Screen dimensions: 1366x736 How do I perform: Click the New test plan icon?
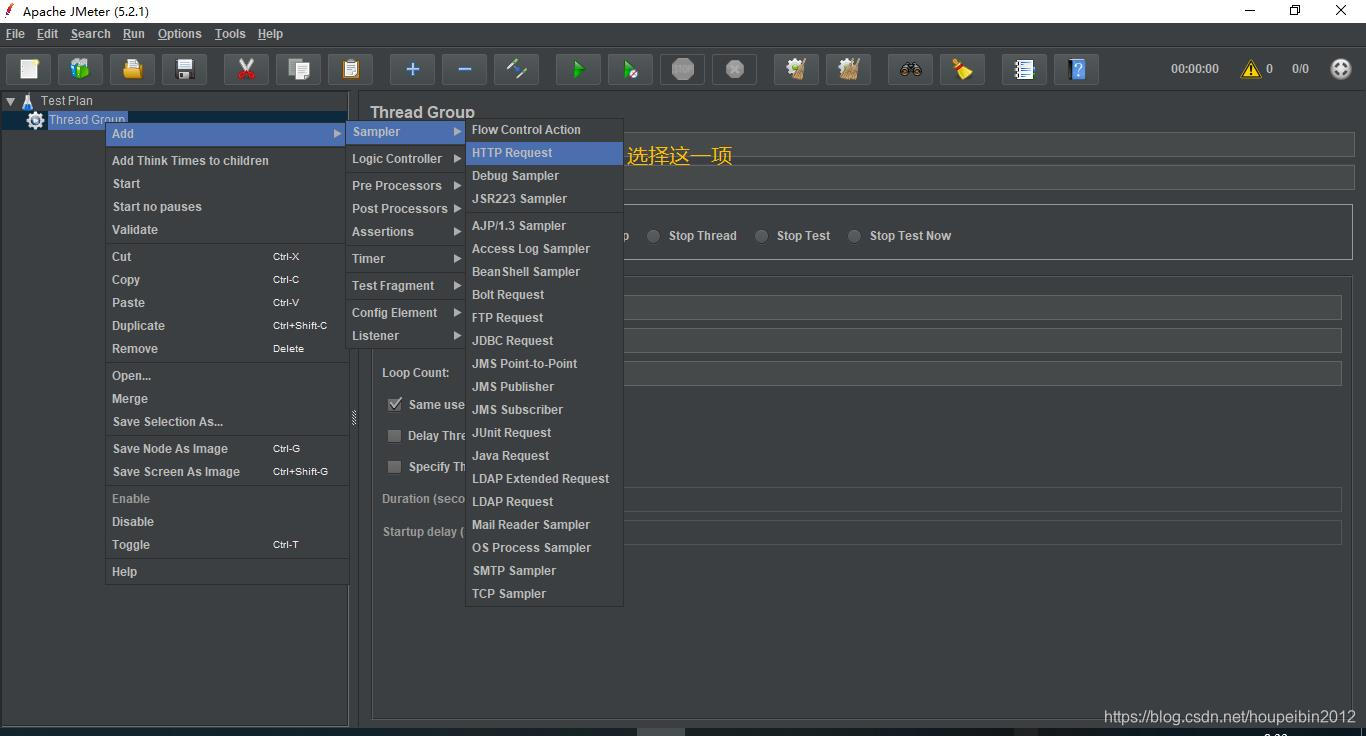[x=29, y=69]
